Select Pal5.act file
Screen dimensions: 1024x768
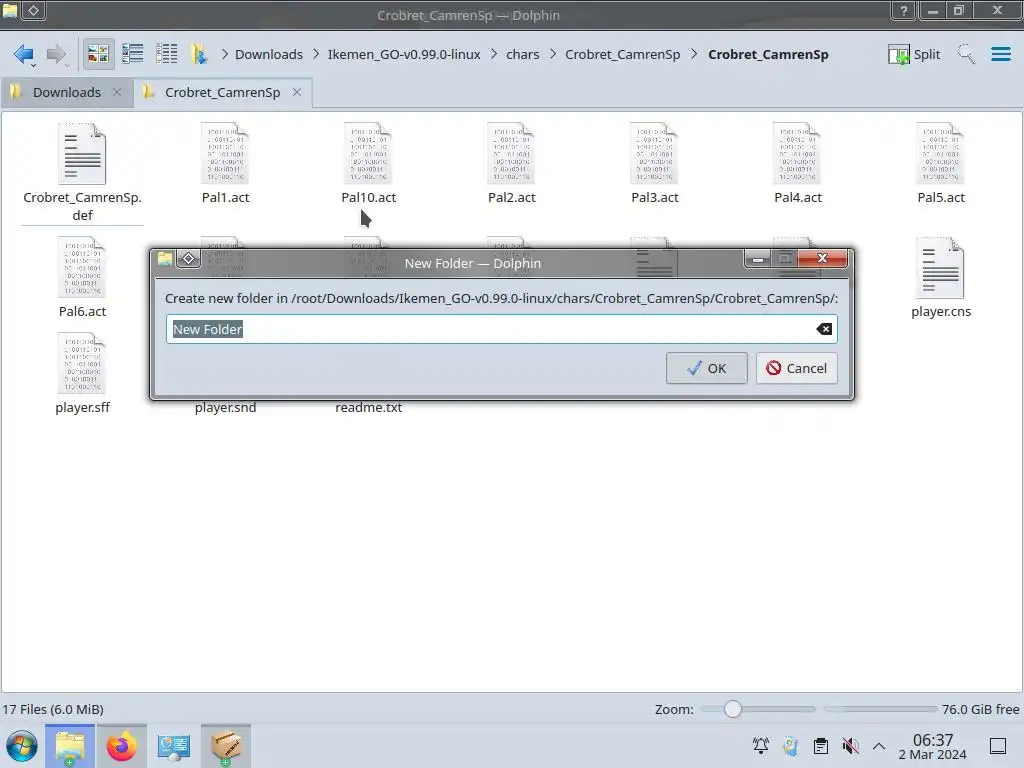tap(940, 163)
